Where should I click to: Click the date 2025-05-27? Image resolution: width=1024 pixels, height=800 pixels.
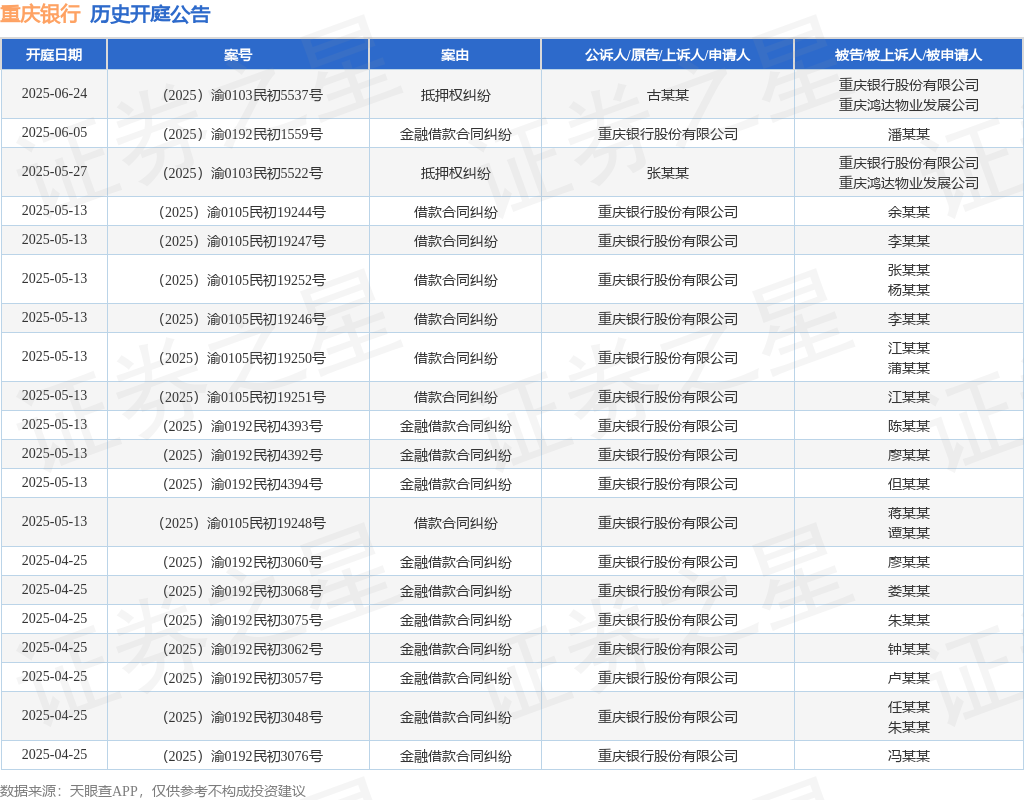coord(54,172)
